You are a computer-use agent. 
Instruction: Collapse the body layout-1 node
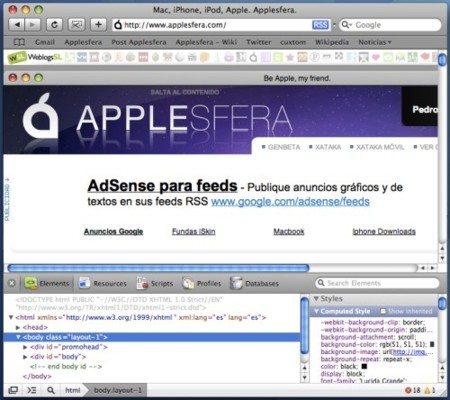click(18, 337)
